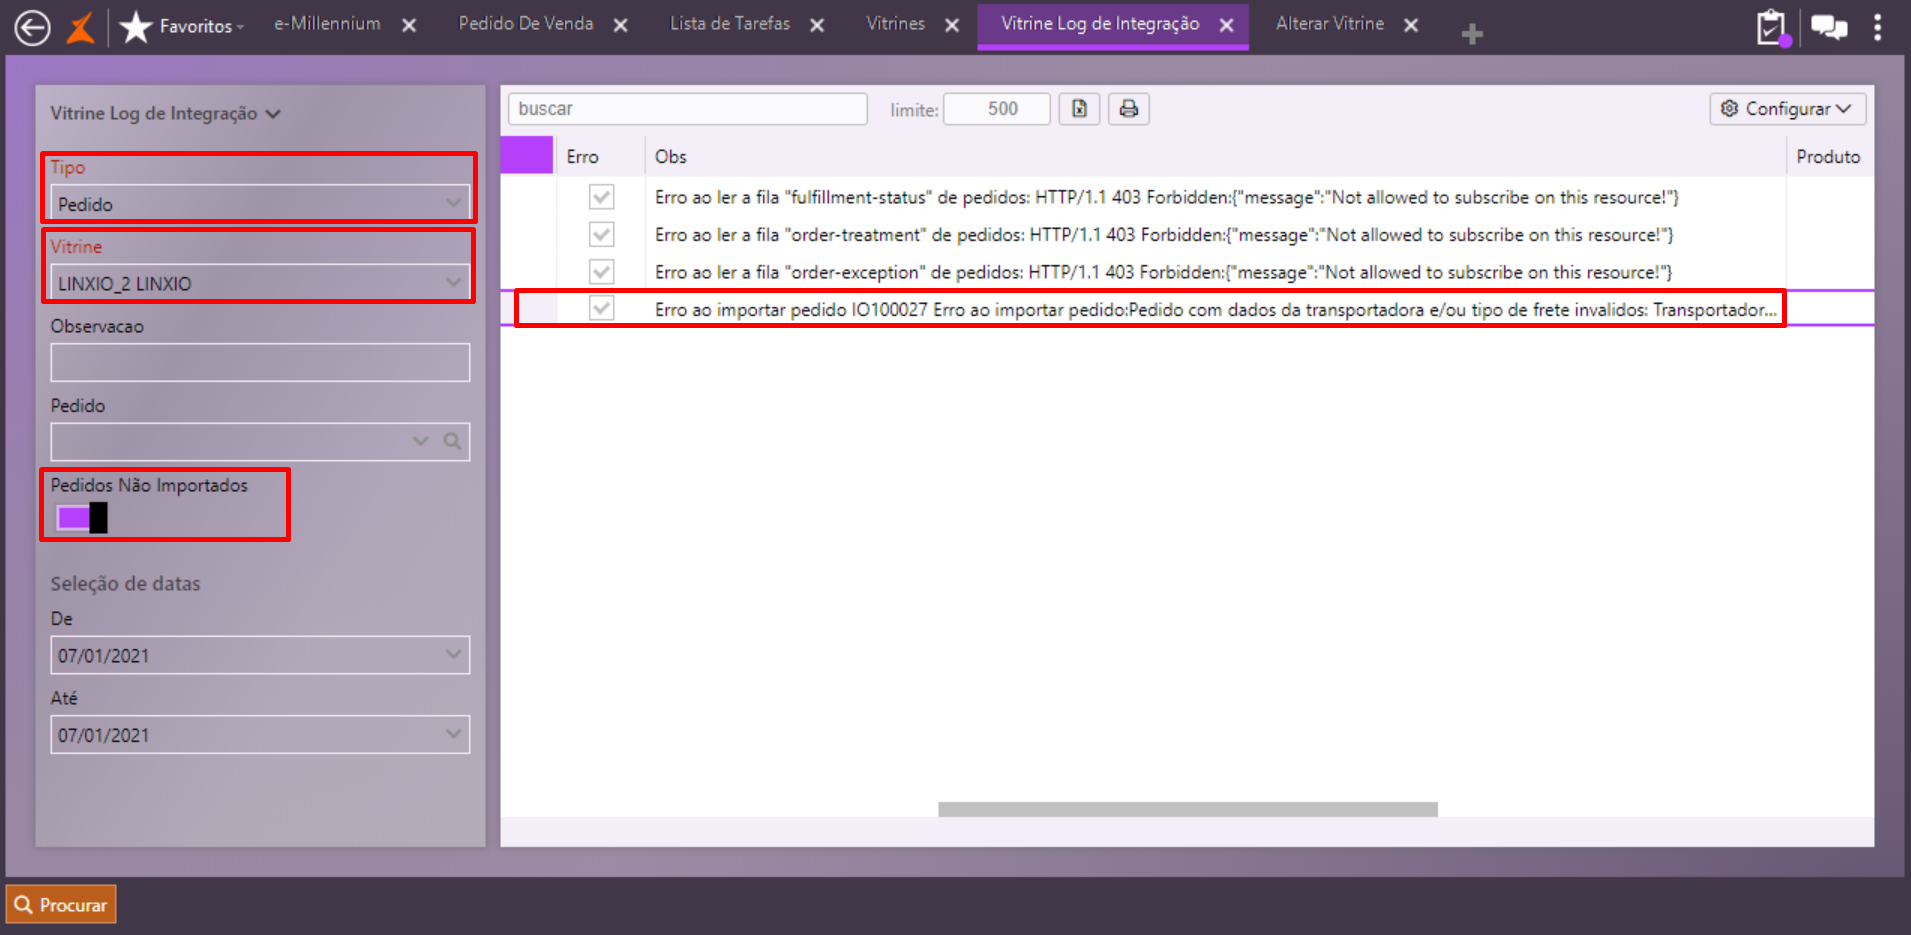Switch to the e-Millennium tab
1911x935 pixels.
[327, 24]
